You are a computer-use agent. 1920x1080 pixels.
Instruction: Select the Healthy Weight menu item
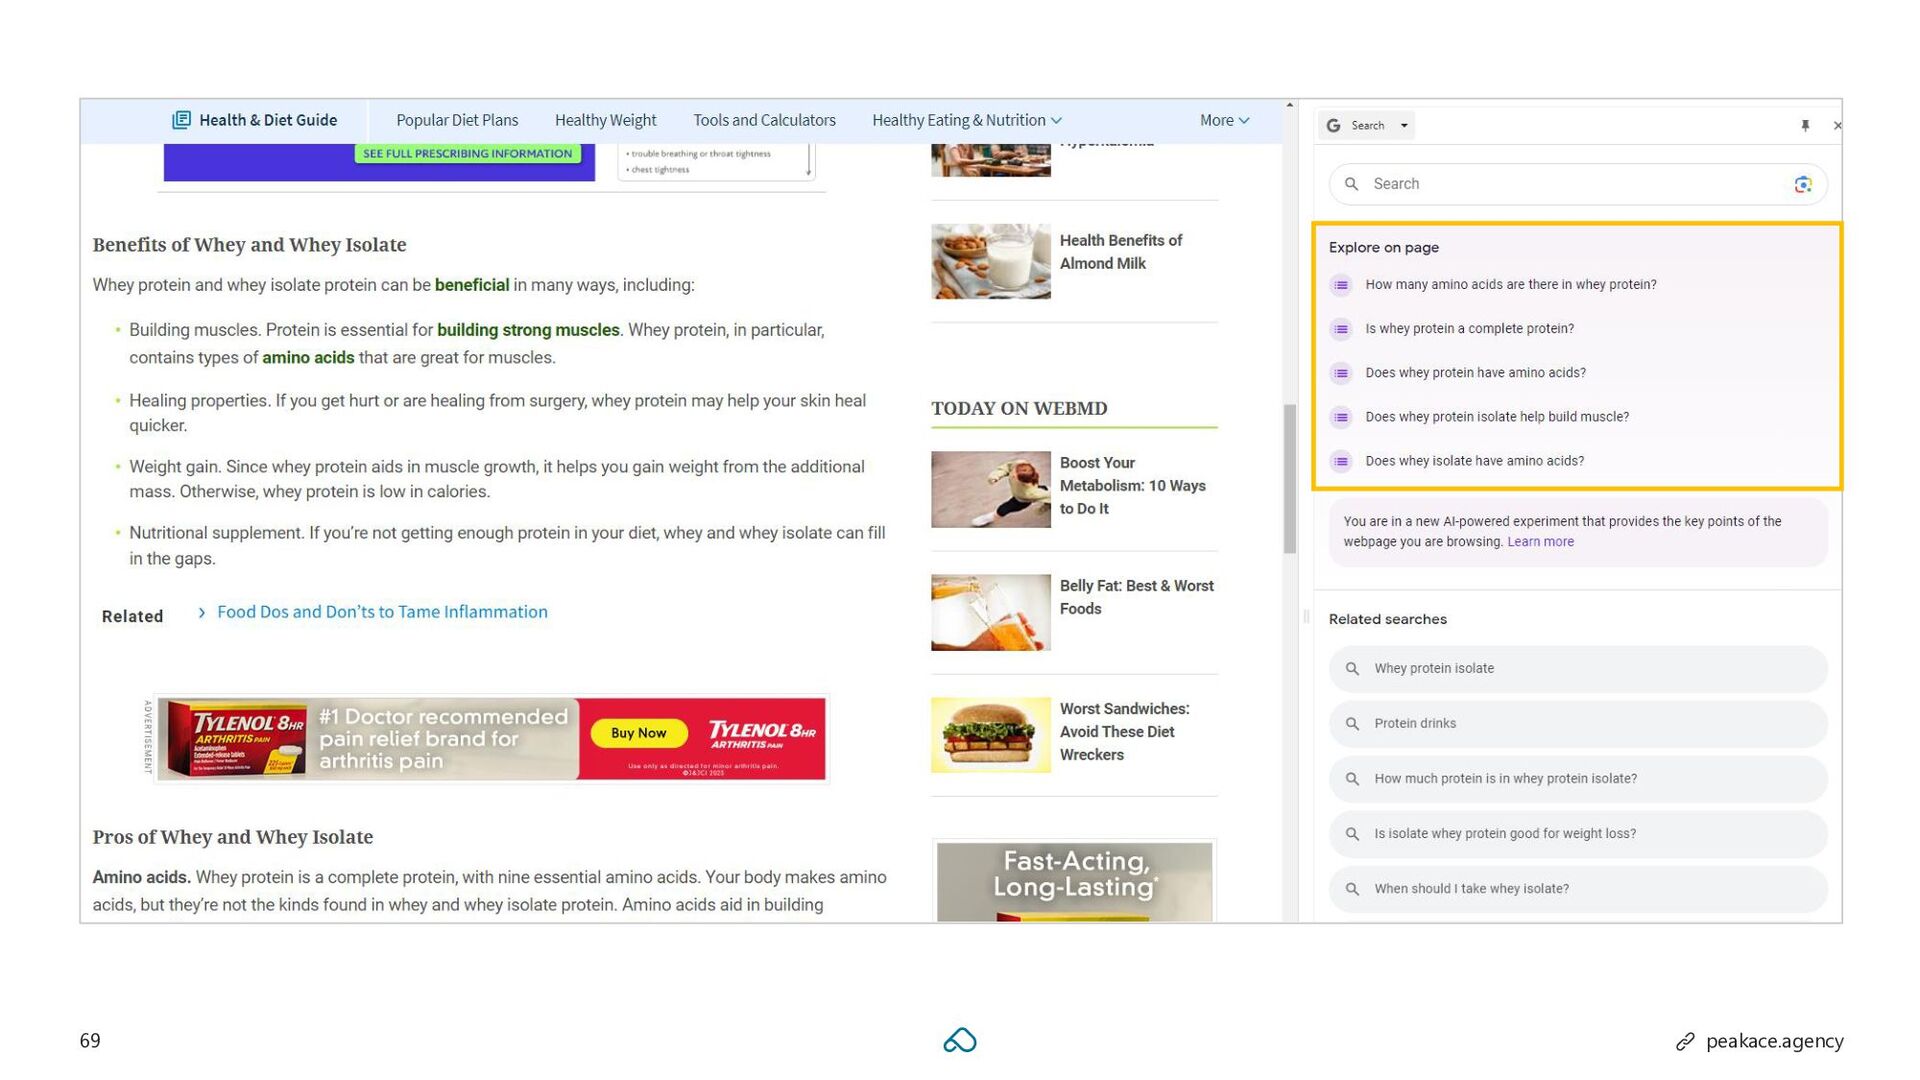[605, 120]
